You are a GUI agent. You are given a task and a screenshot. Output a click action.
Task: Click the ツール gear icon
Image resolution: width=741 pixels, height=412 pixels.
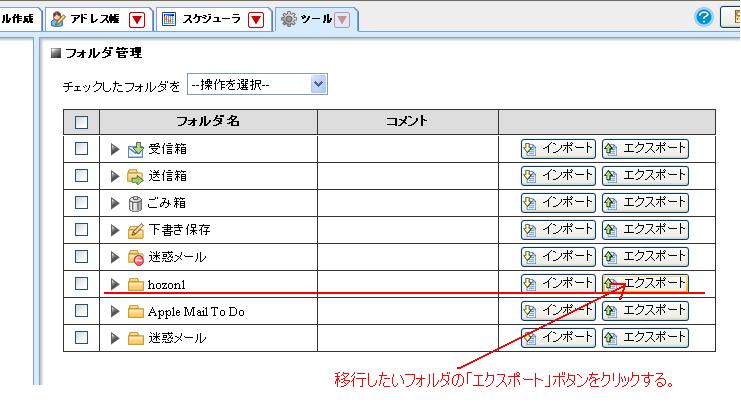coord(288,19)
